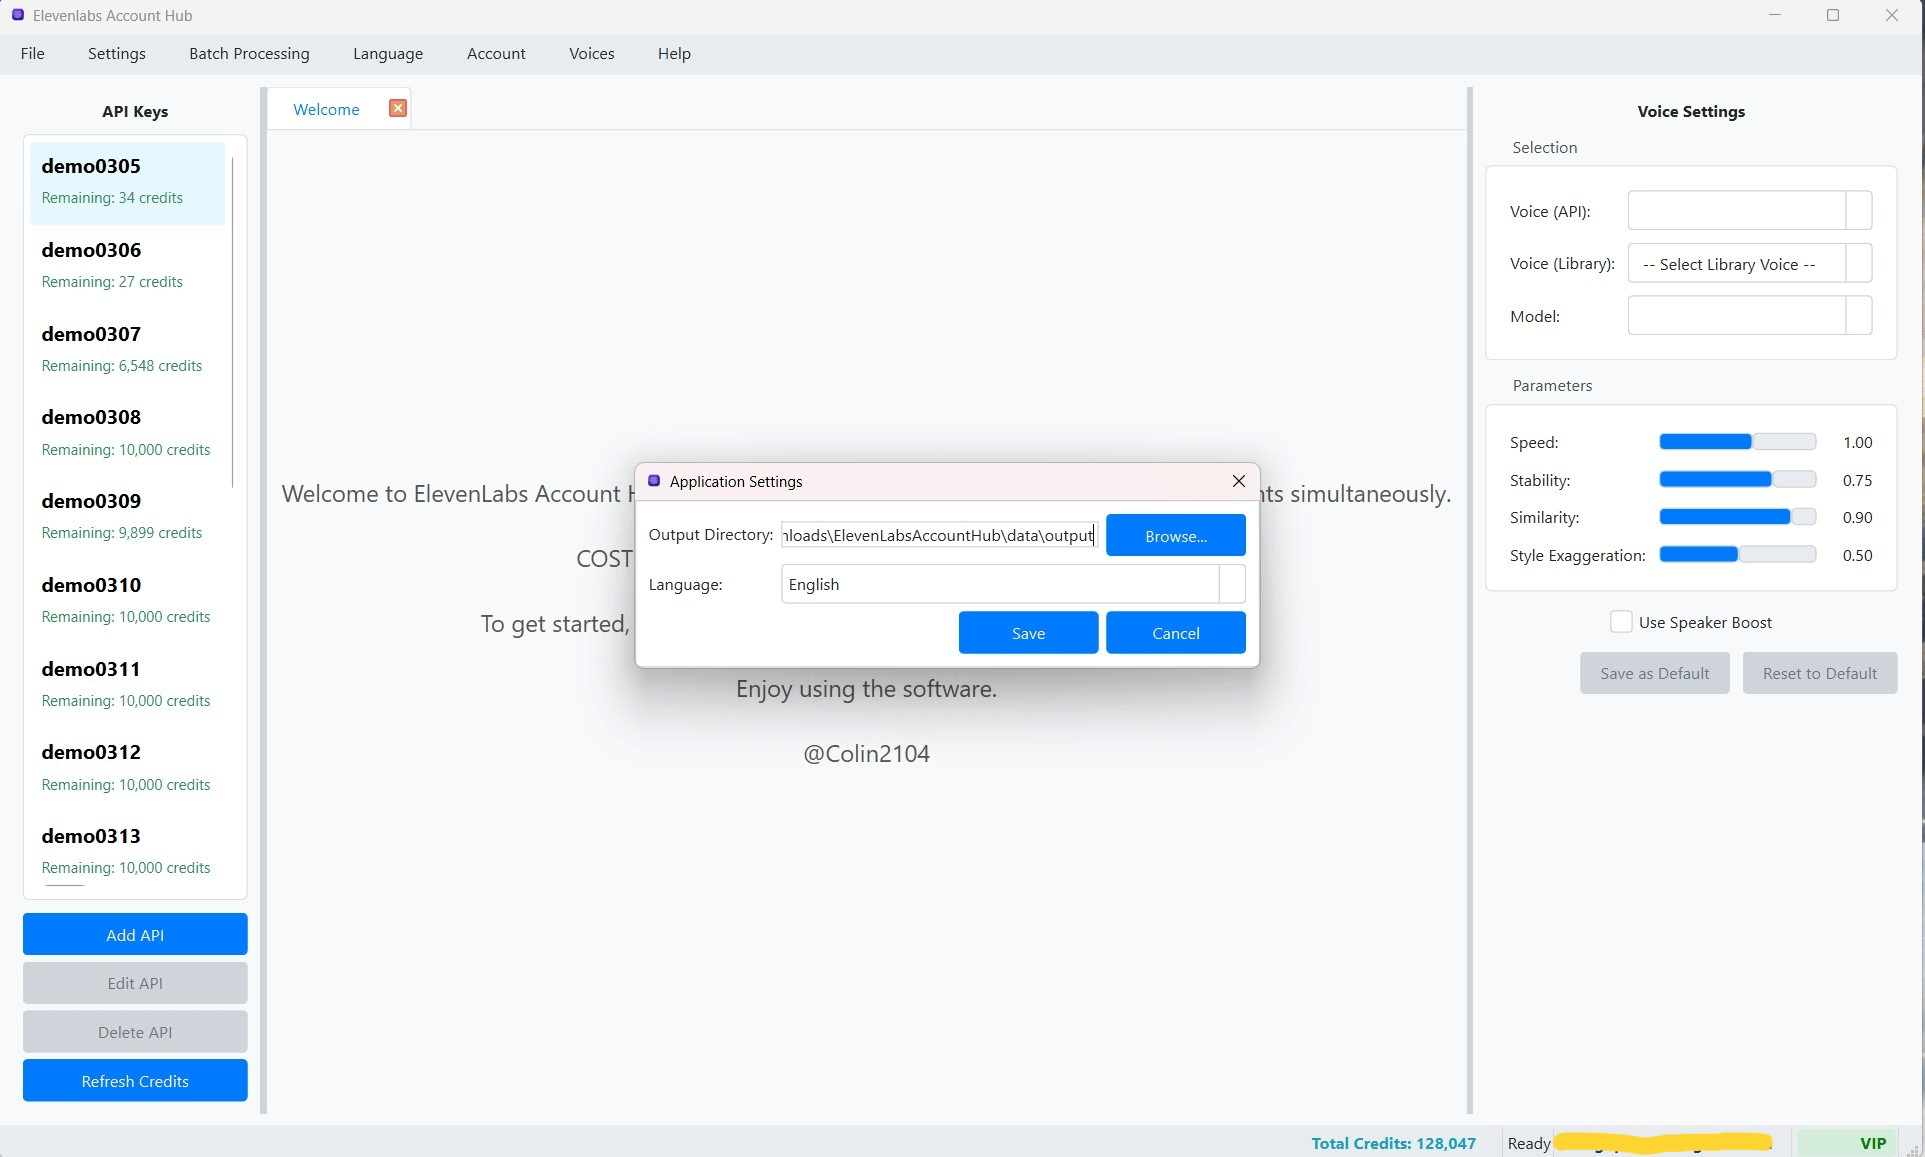Select the demo0307 API key
1925x1157 pixels.
(x=128, y=349)
